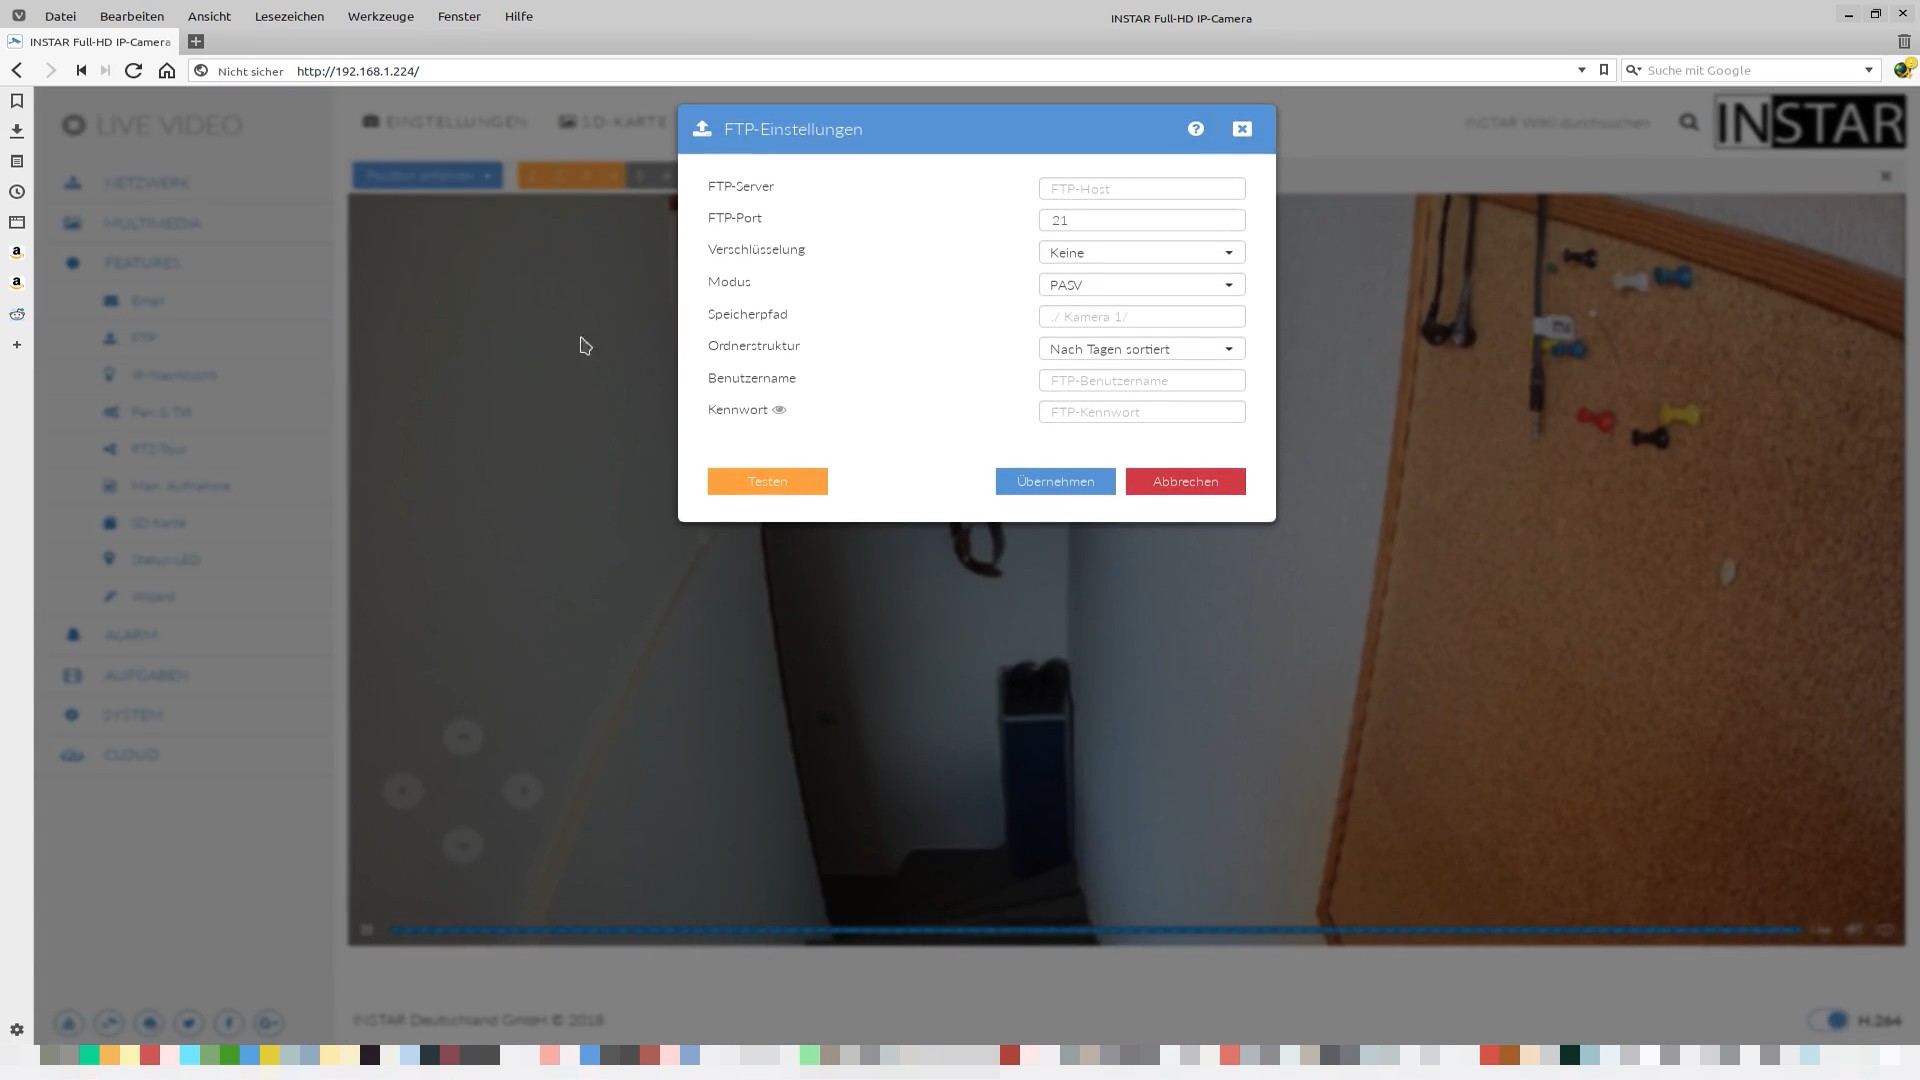This screenshot has height=1080, width=1920.
Task: Select the INSTAR Full-HD IP-Camera tab
Action: click(90, 42)
